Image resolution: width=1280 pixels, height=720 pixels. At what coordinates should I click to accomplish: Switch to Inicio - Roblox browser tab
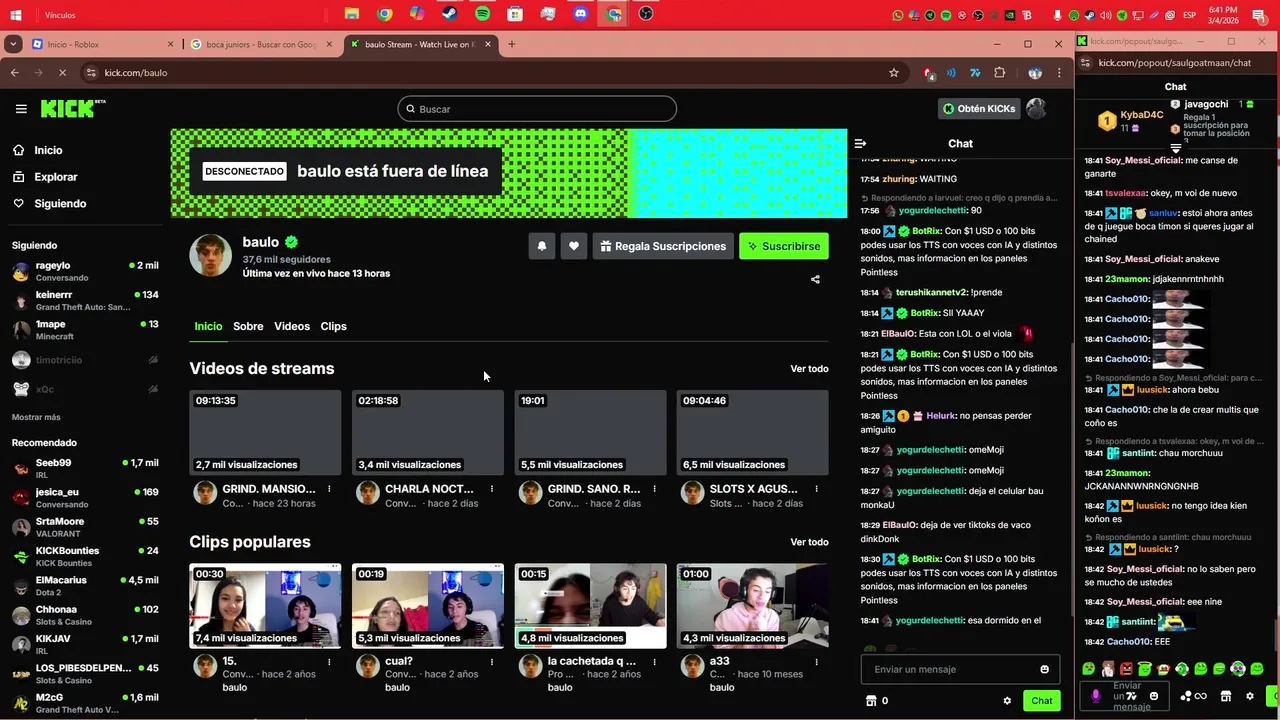103,44
